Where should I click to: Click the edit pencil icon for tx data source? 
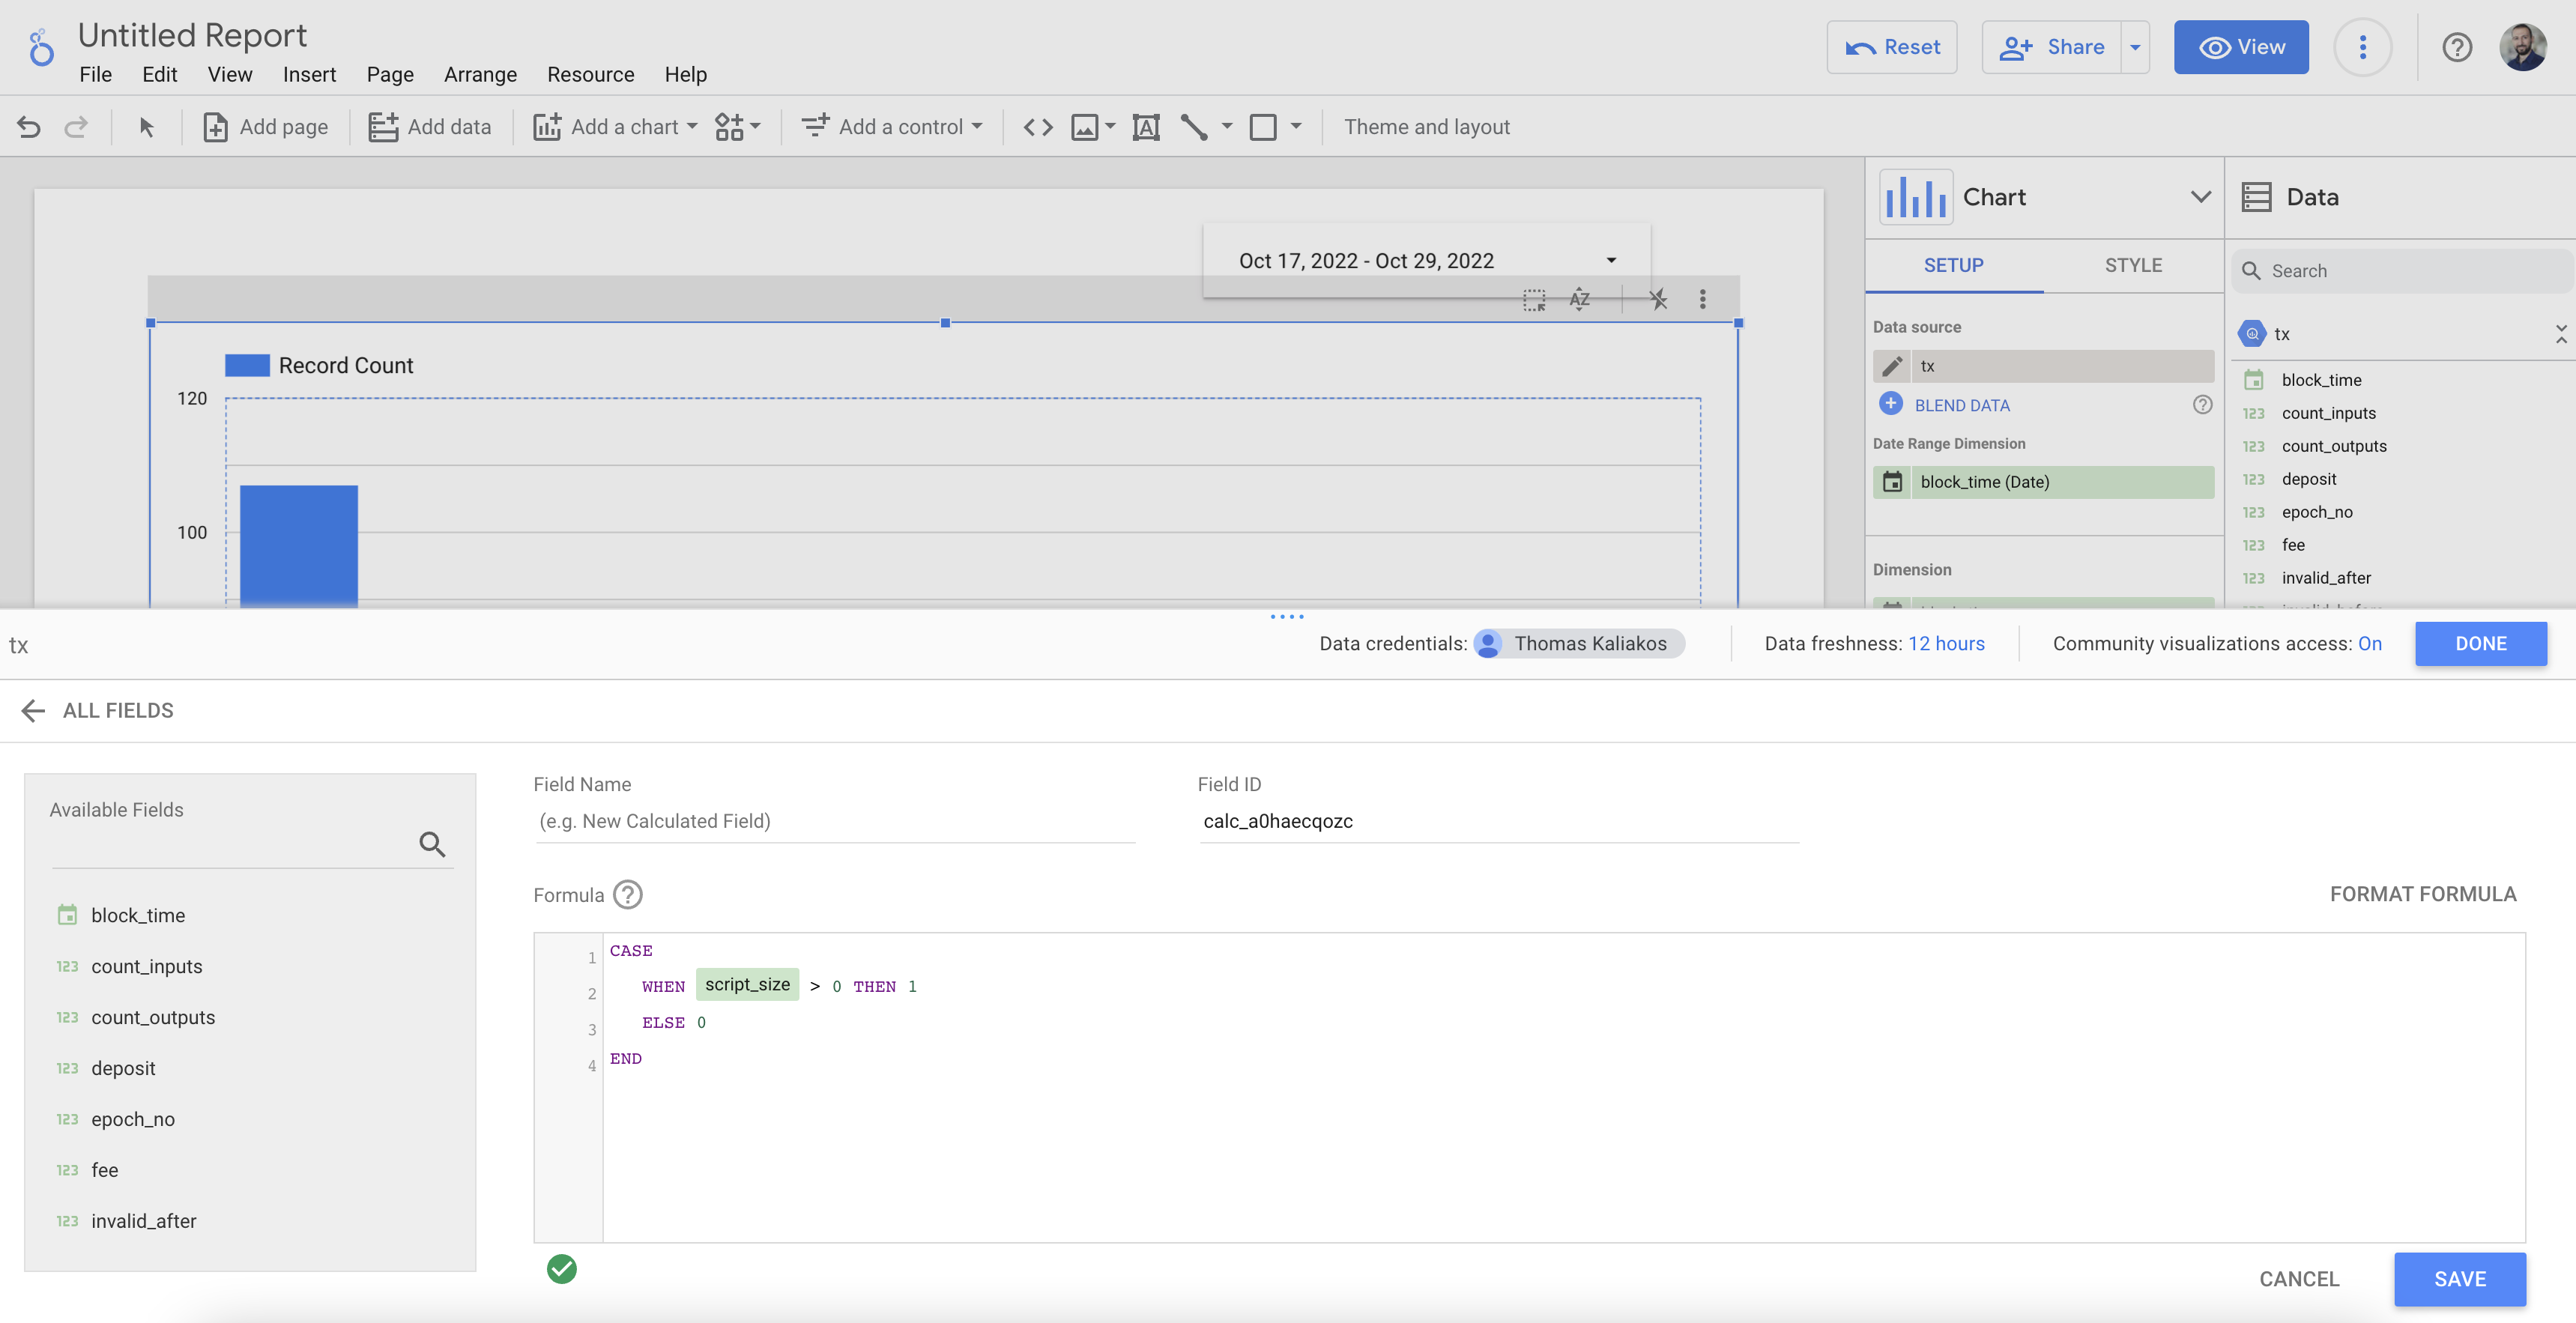click(1892, 366)
